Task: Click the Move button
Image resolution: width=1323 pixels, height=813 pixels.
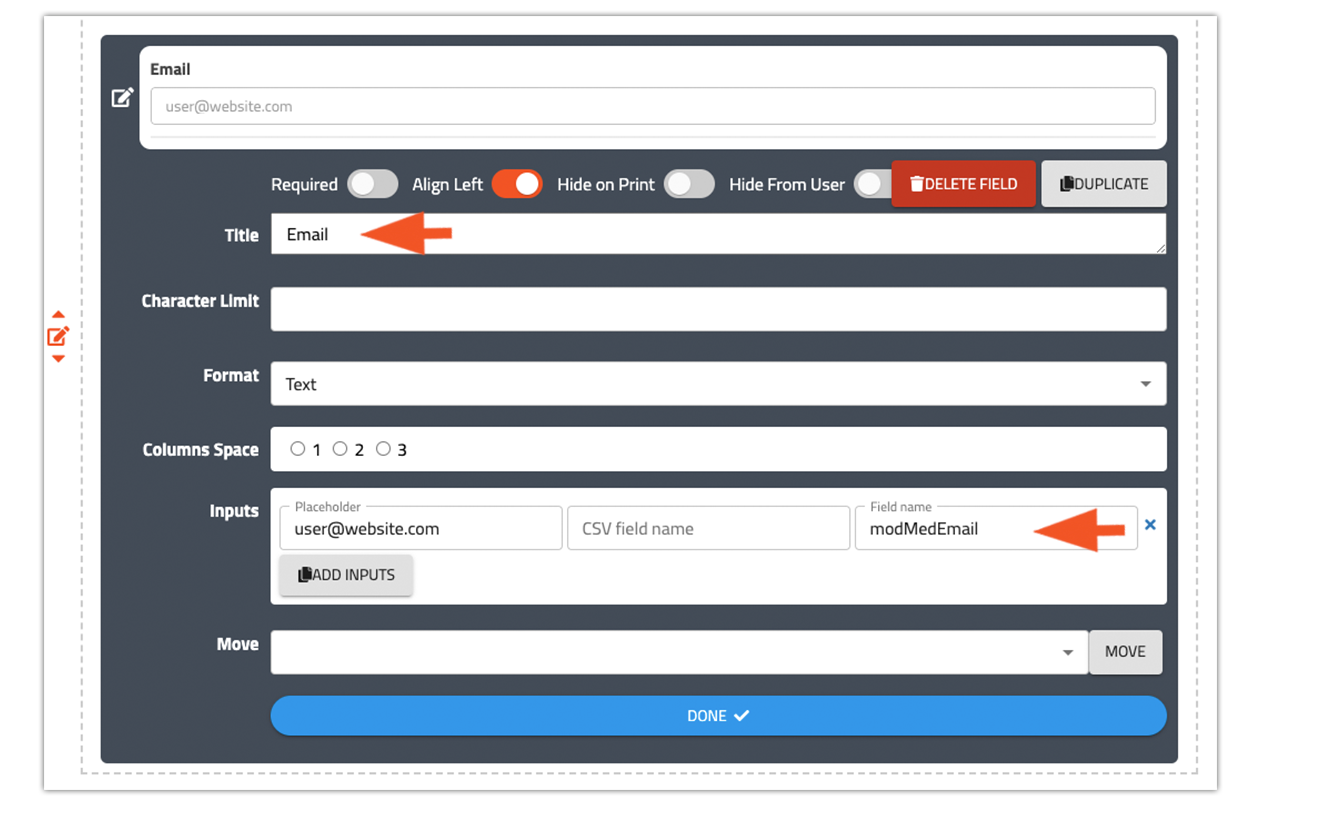Action: pos(1125,652)
